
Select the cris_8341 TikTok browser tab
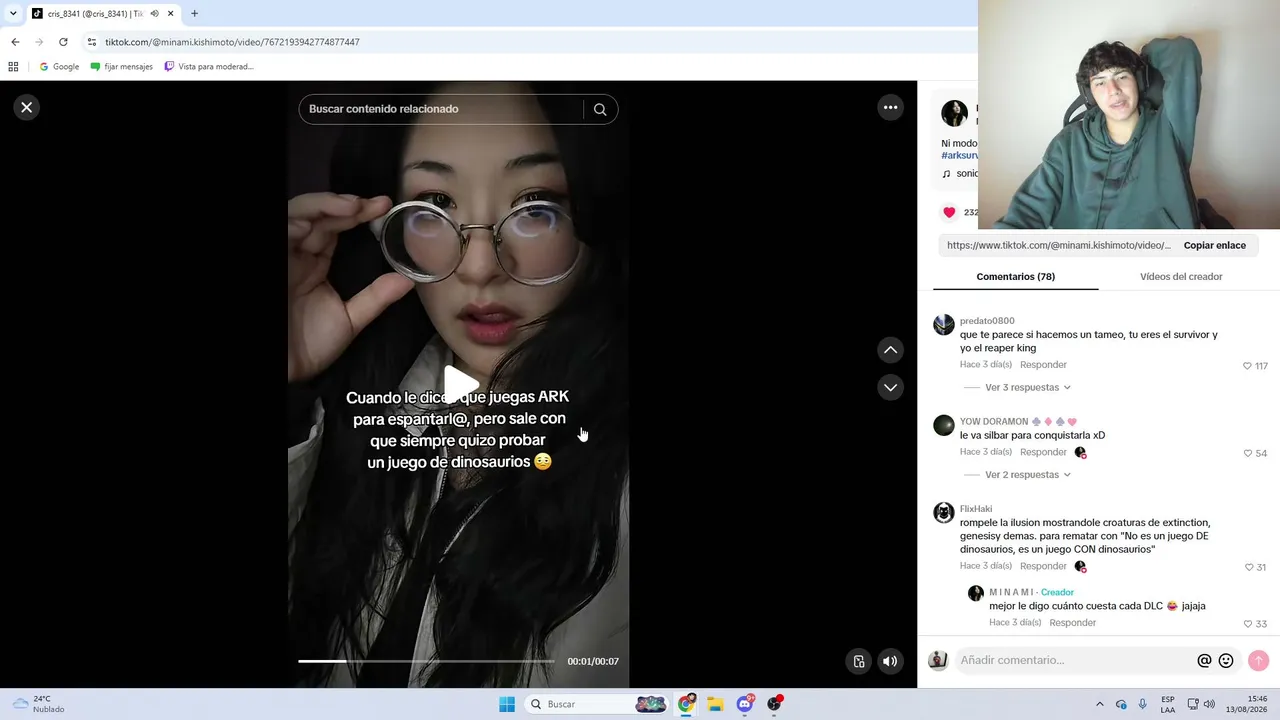click(95, 14)
